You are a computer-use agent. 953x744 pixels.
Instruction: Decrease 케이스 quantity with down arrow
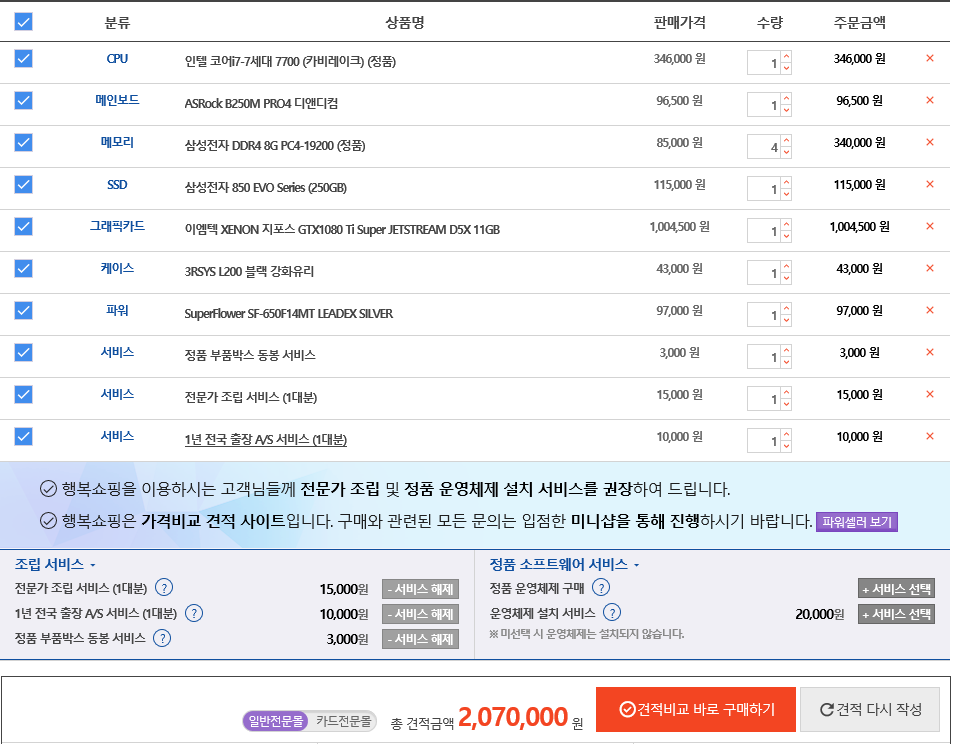click(786, 278)
